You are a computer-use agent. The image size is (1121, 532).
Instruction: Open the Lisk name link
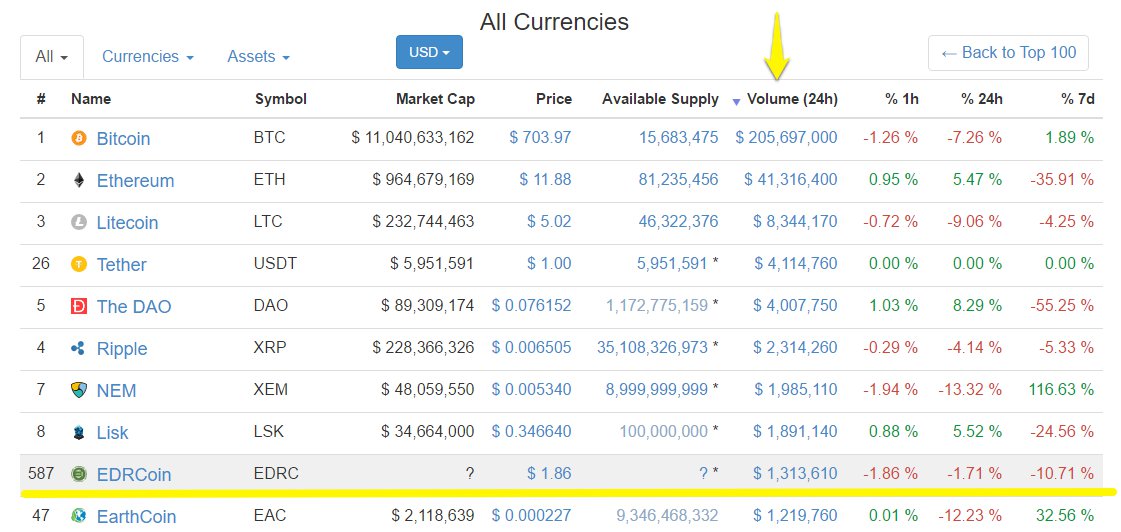[x=112, y=433]
